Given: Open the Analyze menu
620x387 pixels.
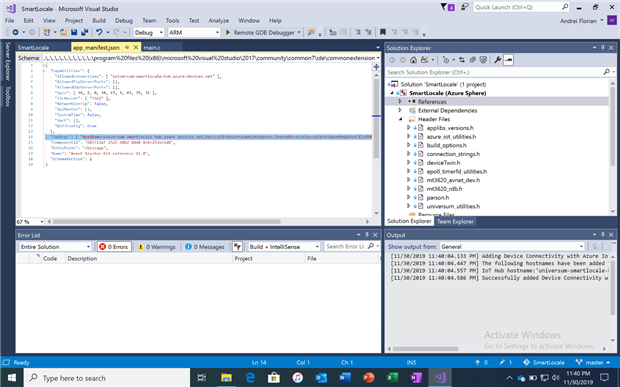Looking at the screenshot, I should (x=219, y=20).
